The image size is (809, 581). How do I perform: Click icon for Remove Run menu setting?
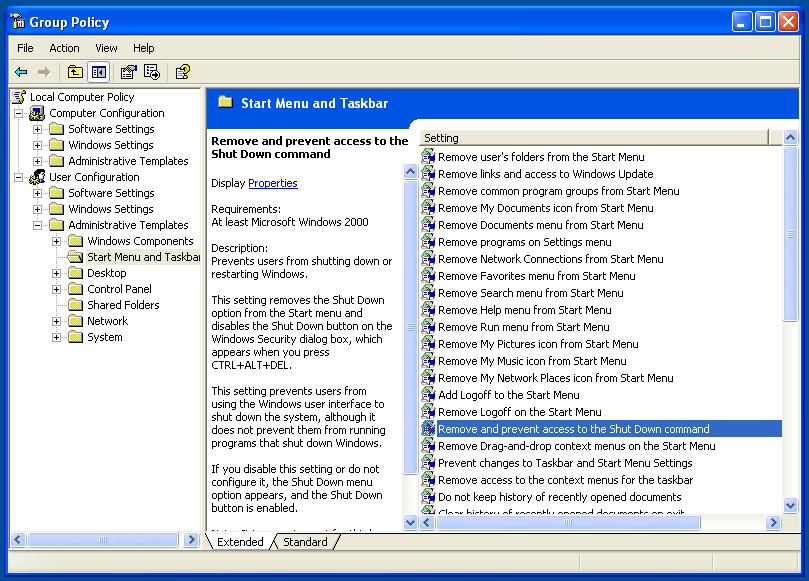click(x=428, y=327)
